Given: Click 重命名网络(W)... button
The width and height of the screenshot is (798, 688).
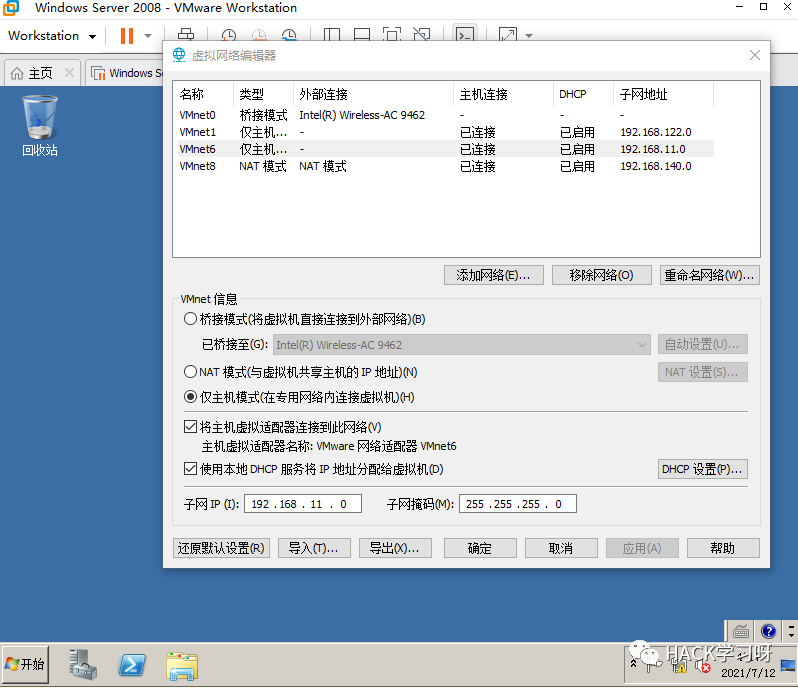Looking at the screenshot, I should click(709, 275).
